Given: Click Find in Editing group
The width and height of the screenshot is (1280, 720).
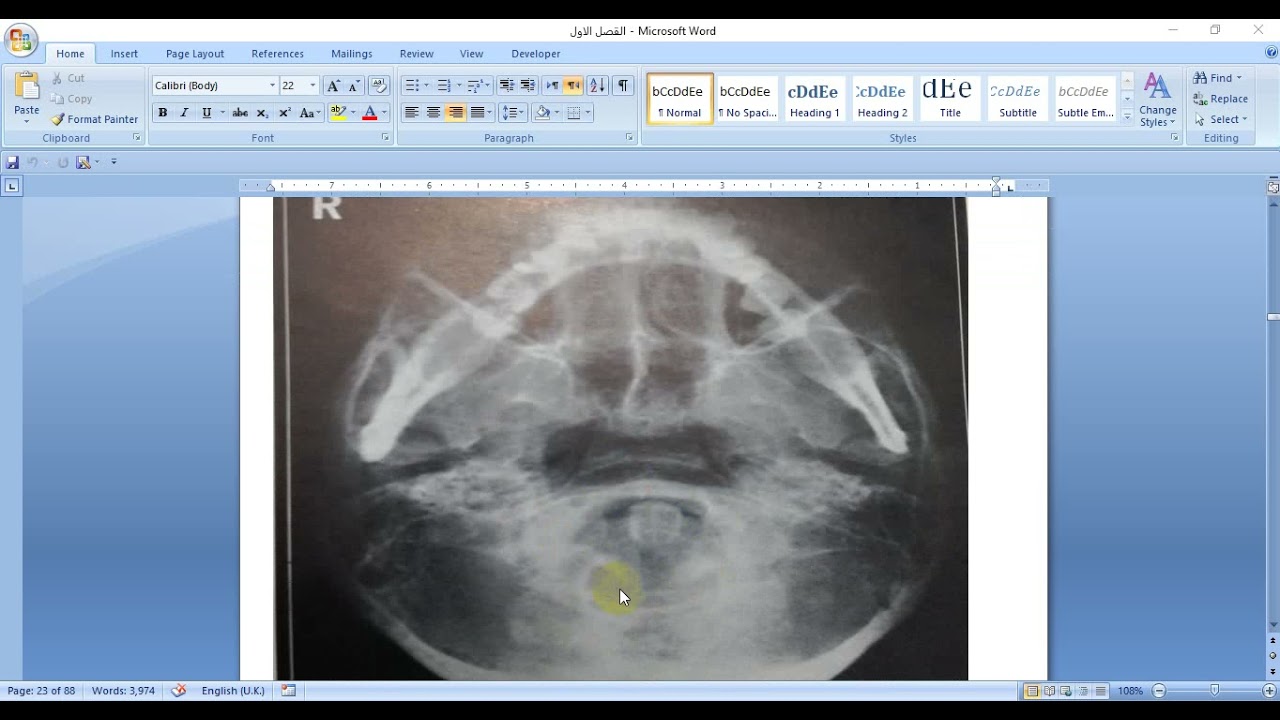Looking at the screenshot, I should click(1217, 78).
